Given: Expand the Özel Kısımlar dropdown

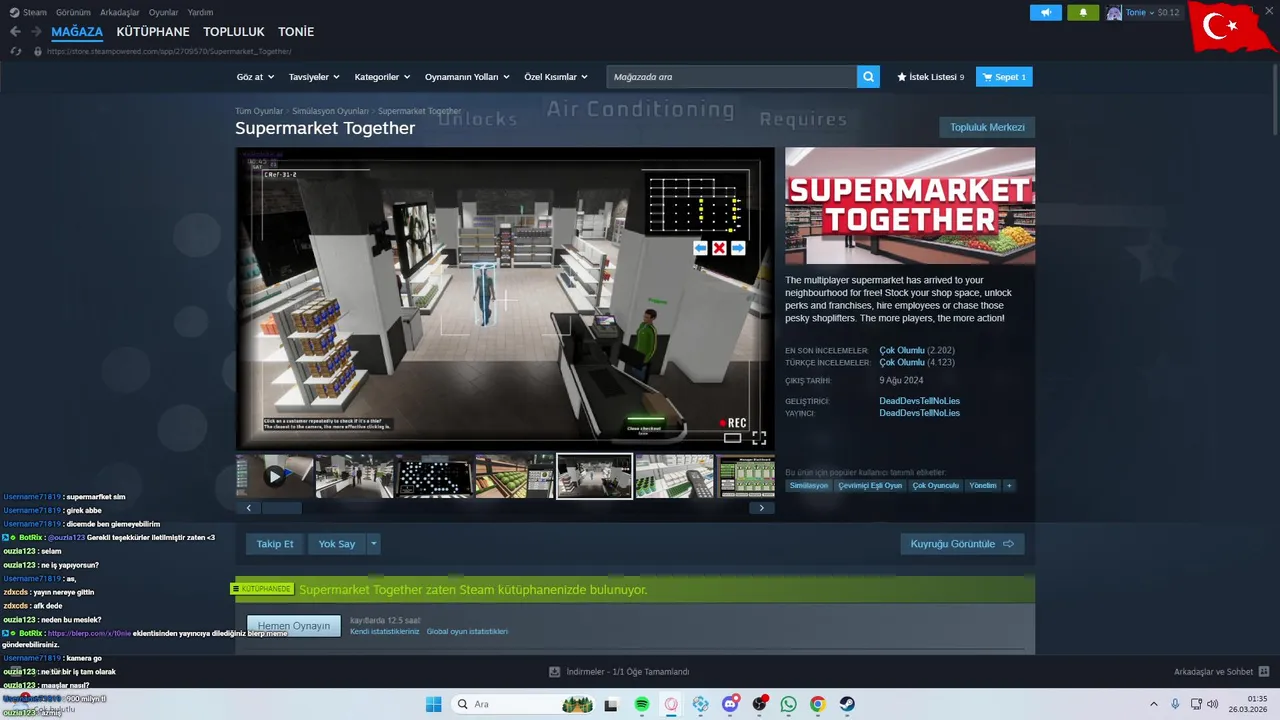Looking at the screenshot, I should pos(556,77).
